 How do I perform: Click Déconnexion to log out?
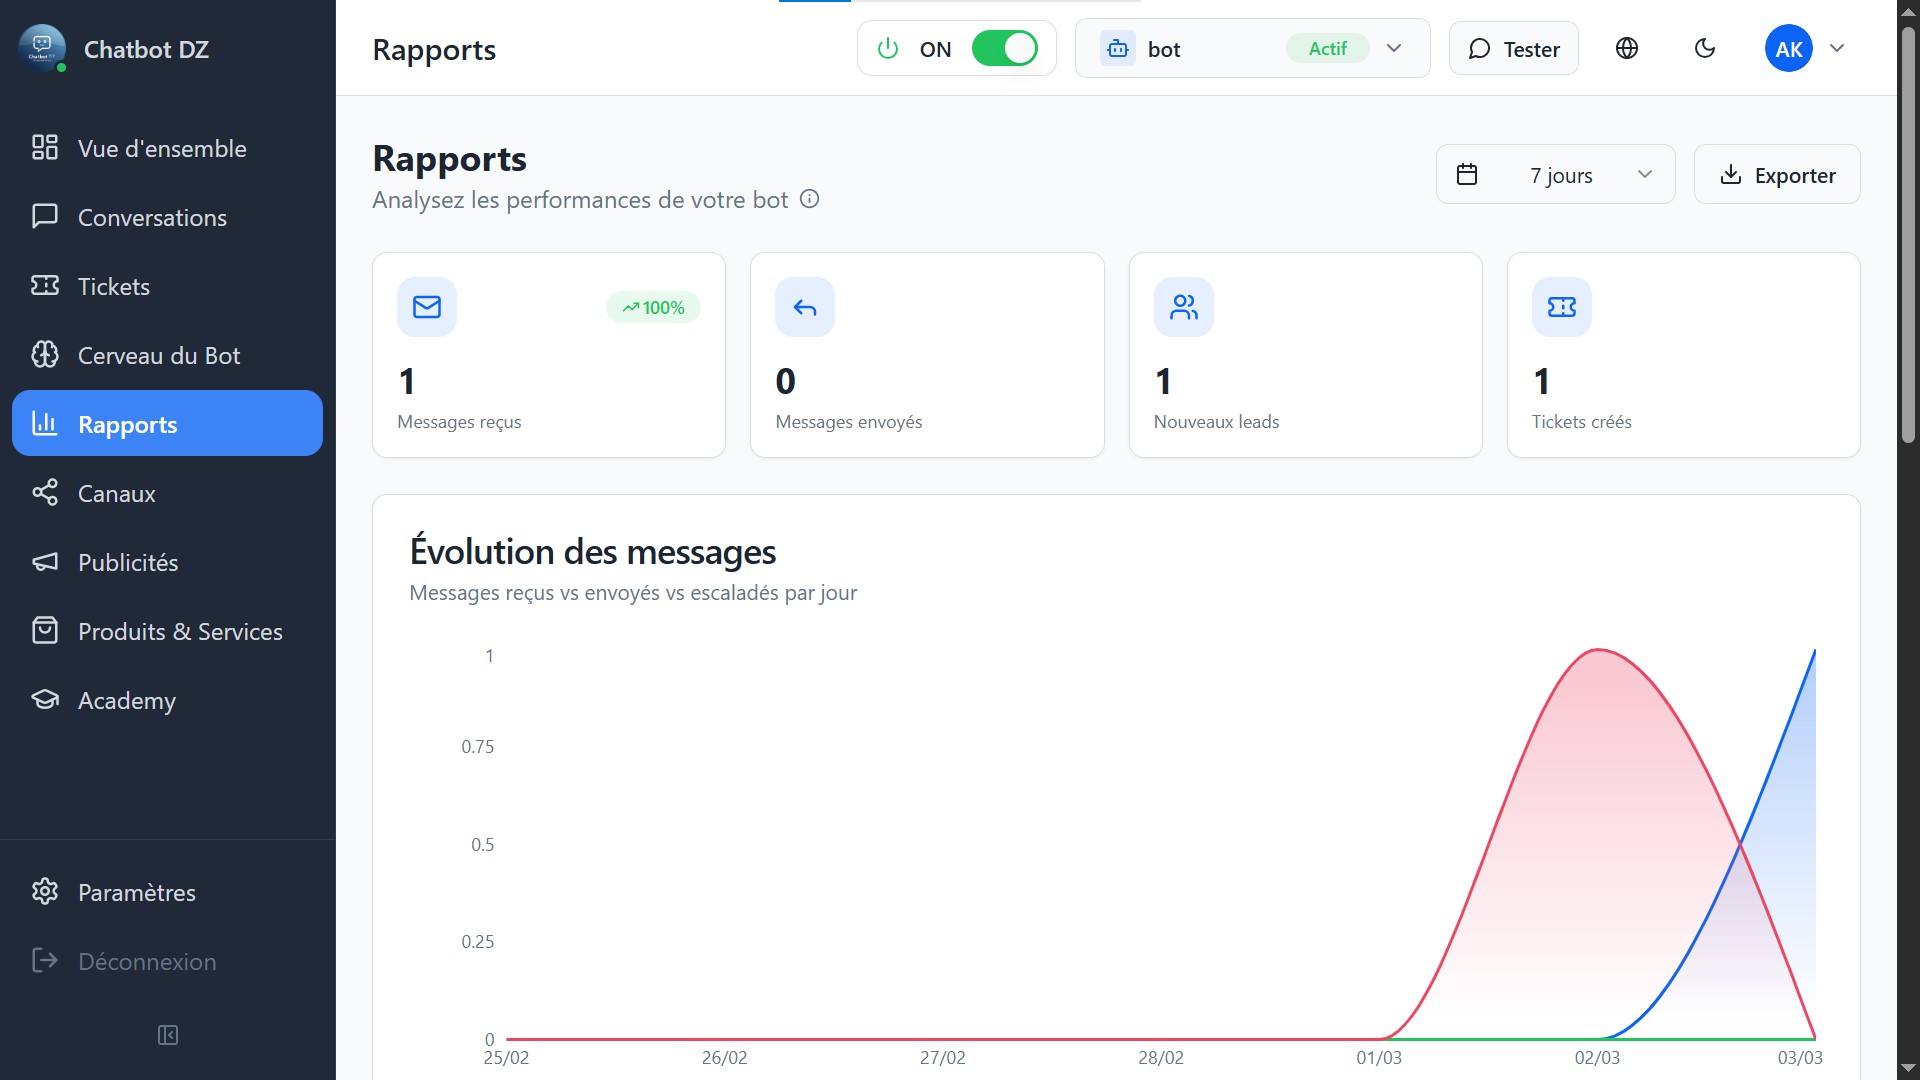point(167,961)
